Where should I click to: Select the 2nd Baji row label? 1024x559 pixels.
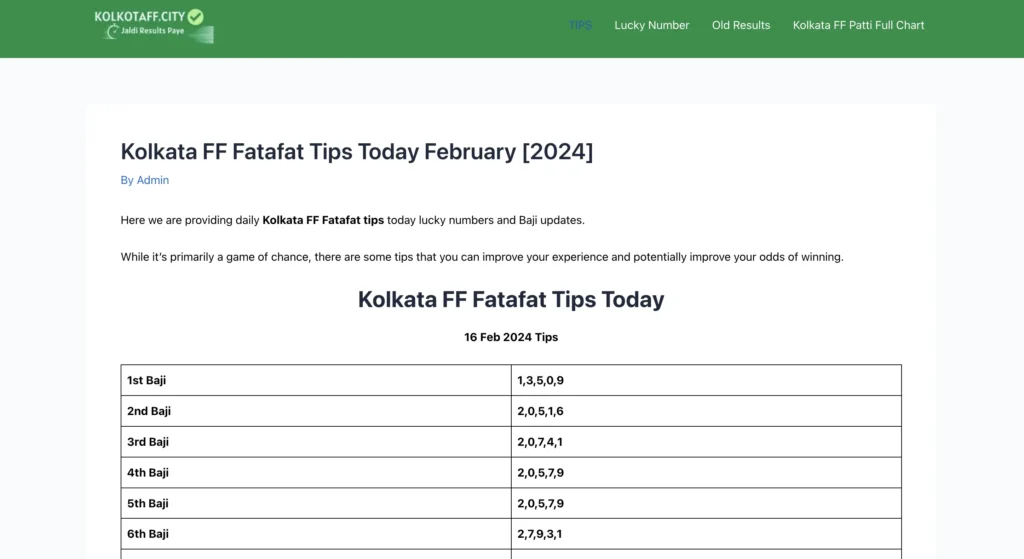(x=149, y=411)
